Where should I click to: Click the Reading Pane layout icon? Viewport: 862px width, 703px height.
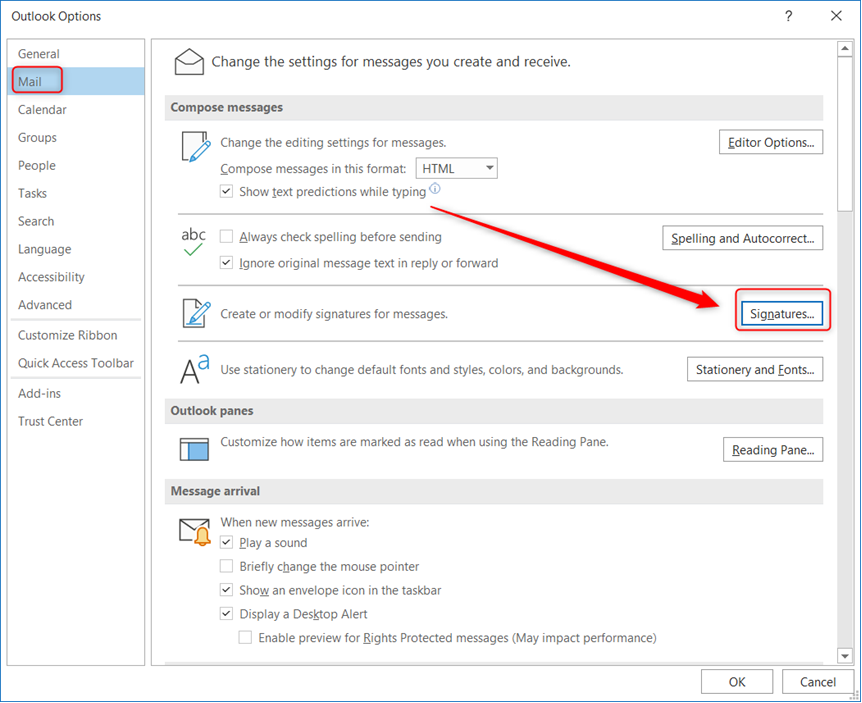194,449
